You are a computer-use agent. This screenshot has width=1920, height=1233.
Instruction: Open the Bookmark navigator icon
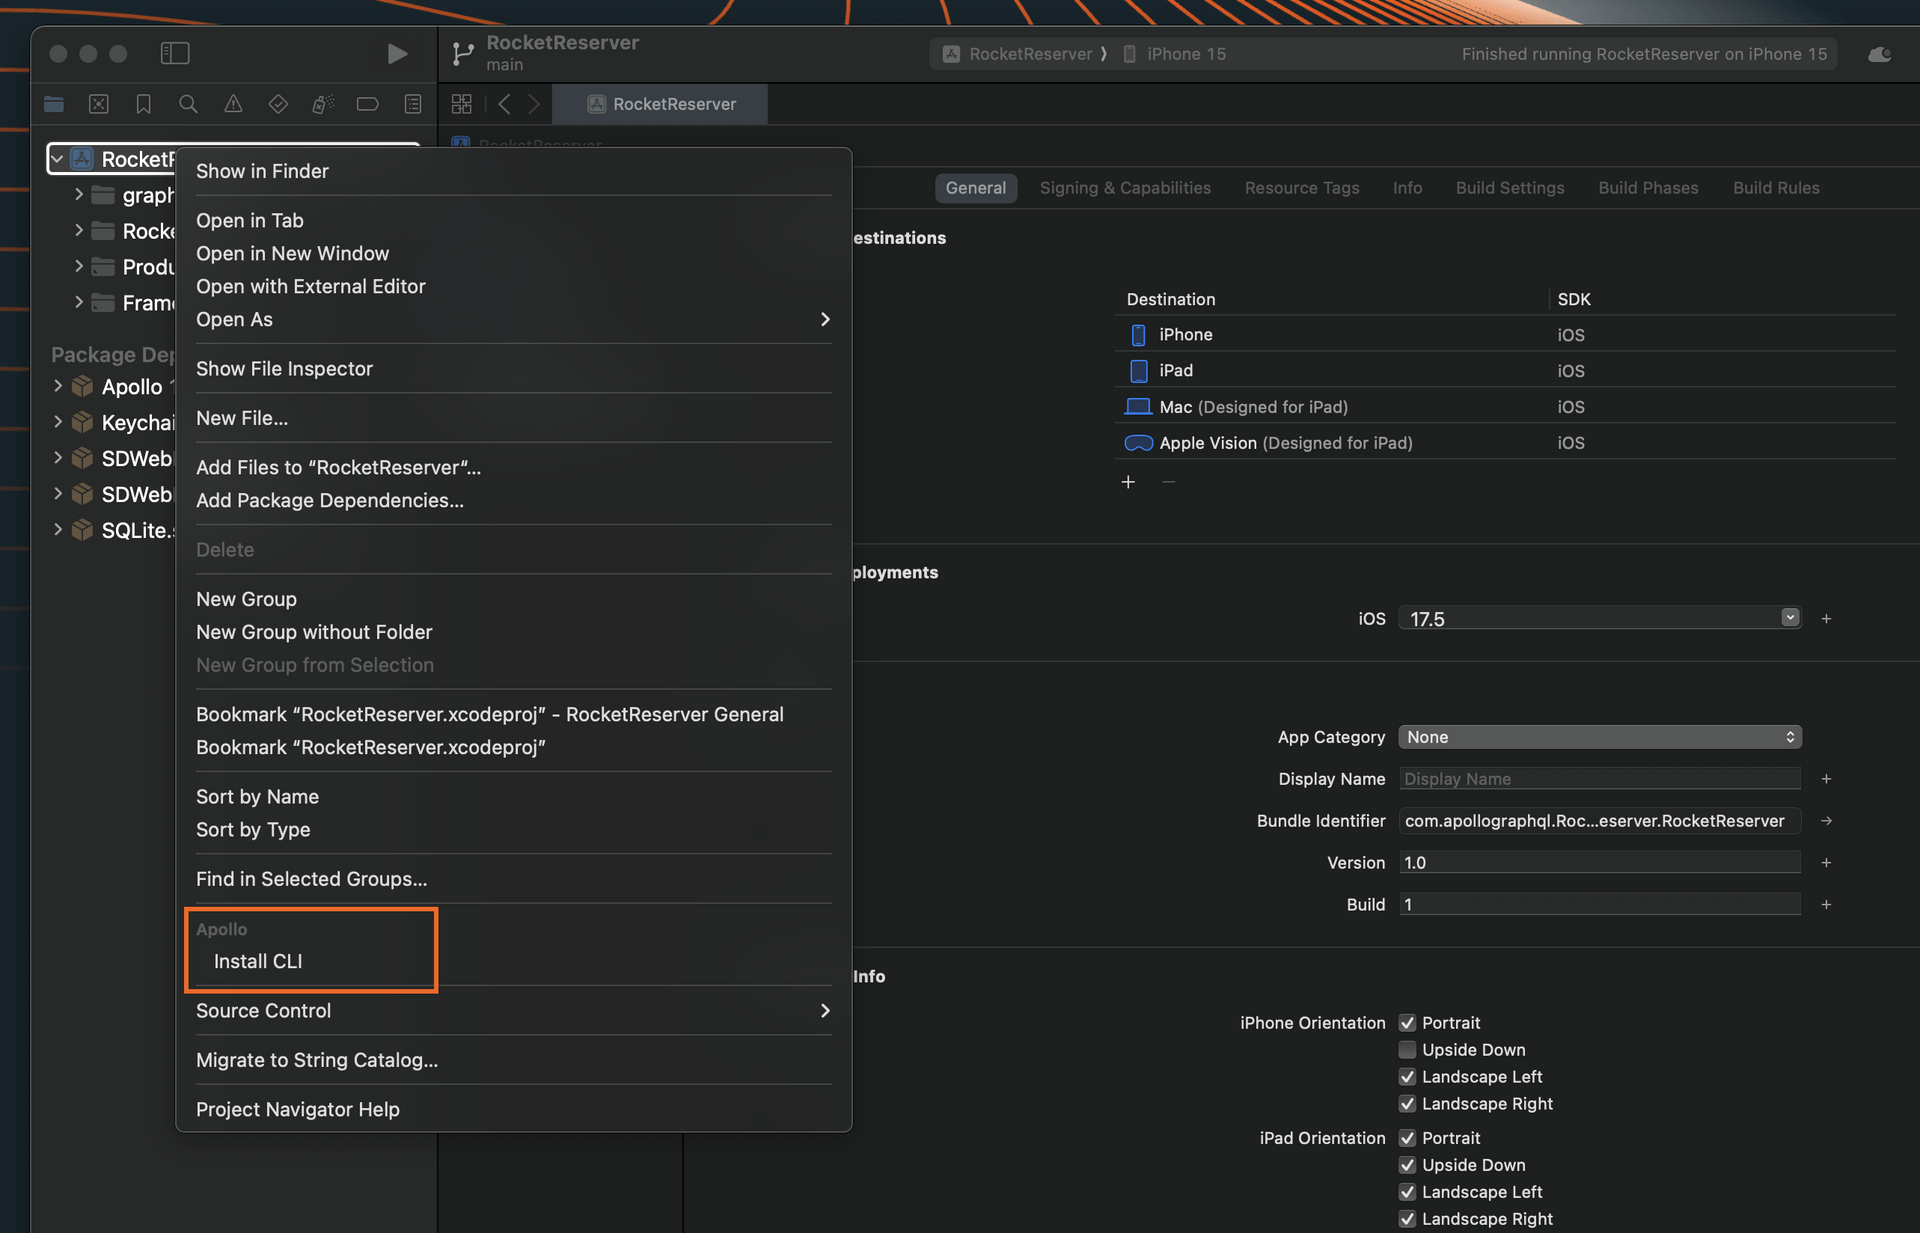[x=143, y=104]
